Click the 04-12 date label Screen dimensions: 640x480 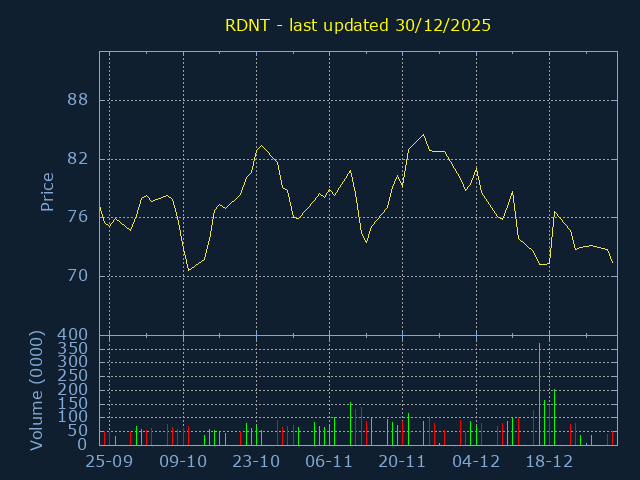476,462
